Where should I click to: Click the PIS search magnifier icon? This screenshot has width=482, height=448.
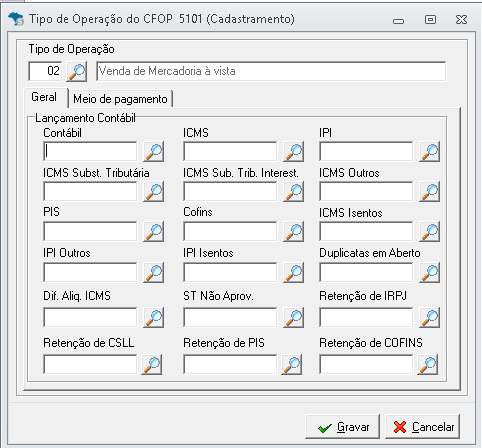[154, 232]
